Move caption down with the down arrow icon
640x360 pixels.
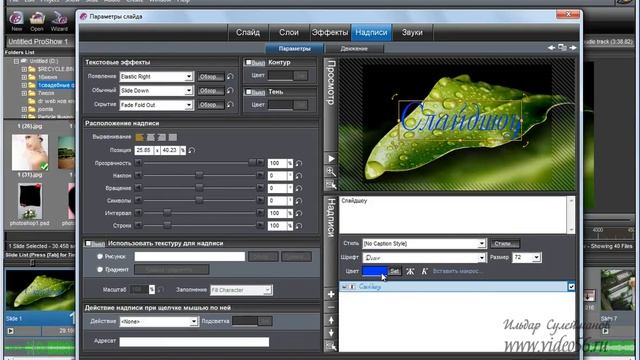(x=331, y=333)
